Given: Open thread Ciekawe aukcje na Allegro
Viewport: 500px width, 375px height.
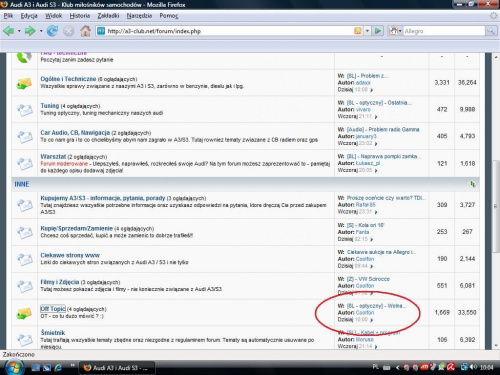Looking at the screenshot, I should pyautogui.click(x=381, y=252).
